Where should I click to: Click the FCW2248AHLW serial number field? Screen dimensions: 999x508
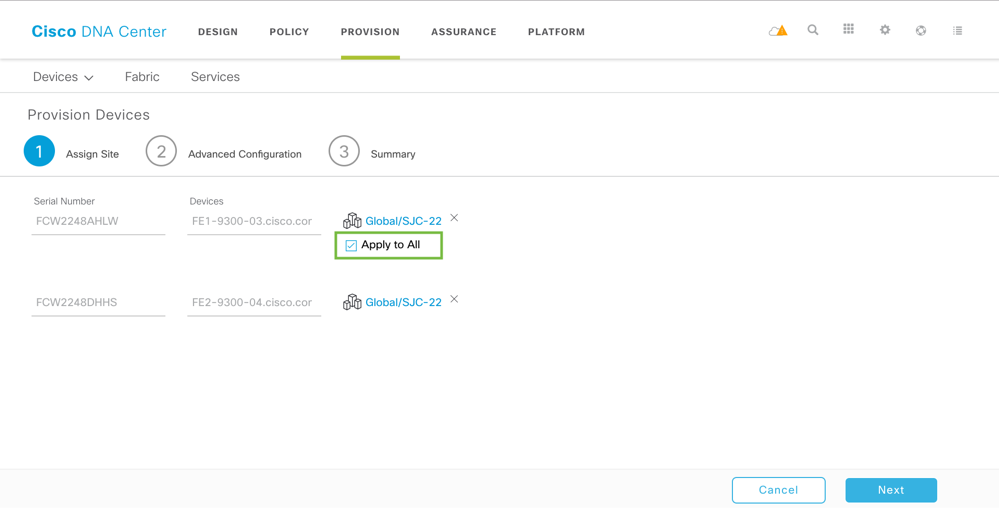pyautogui.click(x=98, y=222)
